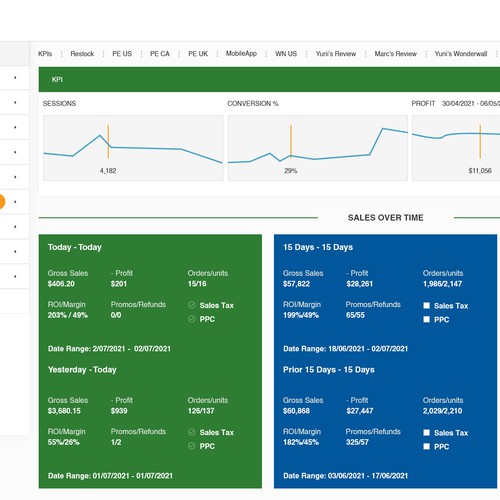Expand the topmost sidebar chevron row
Screen dimensions: 500x500
15,77
